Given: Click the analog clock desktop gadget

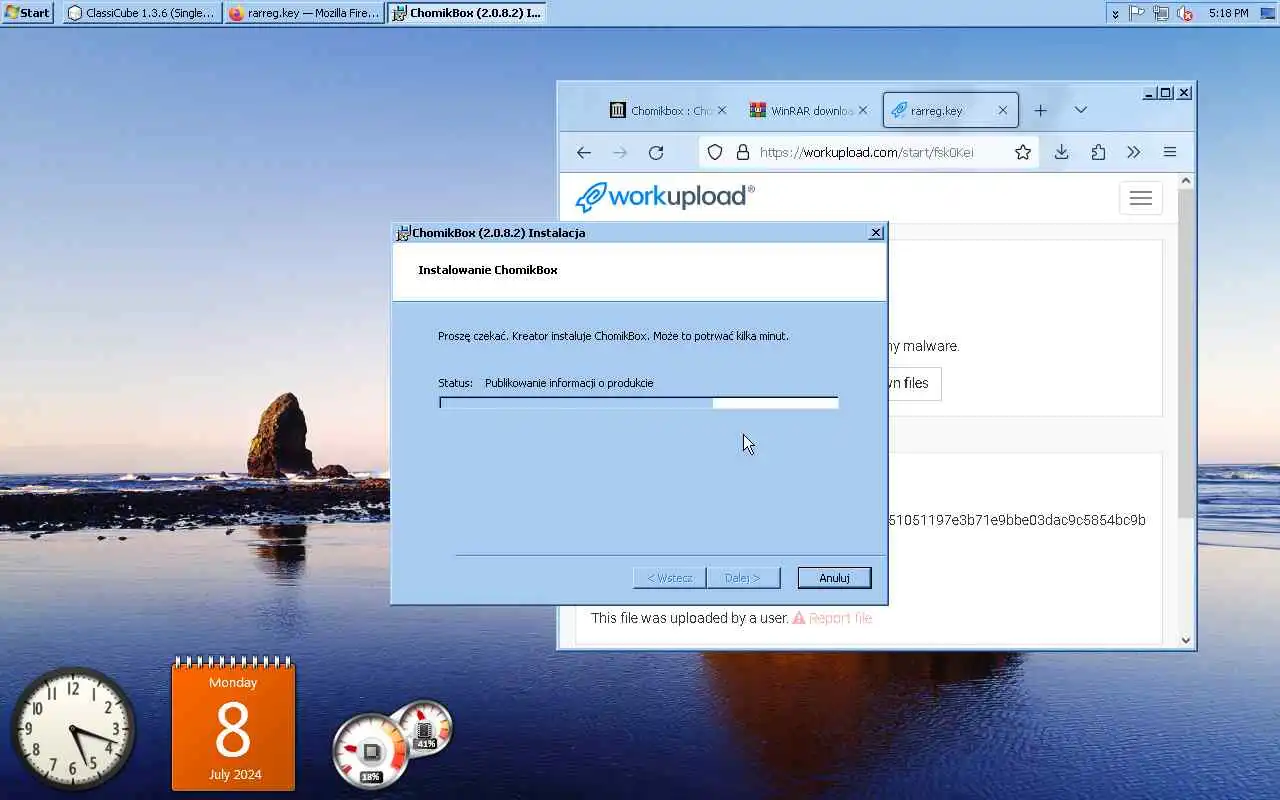Looking at the screenshot, I should pos(73,729).
